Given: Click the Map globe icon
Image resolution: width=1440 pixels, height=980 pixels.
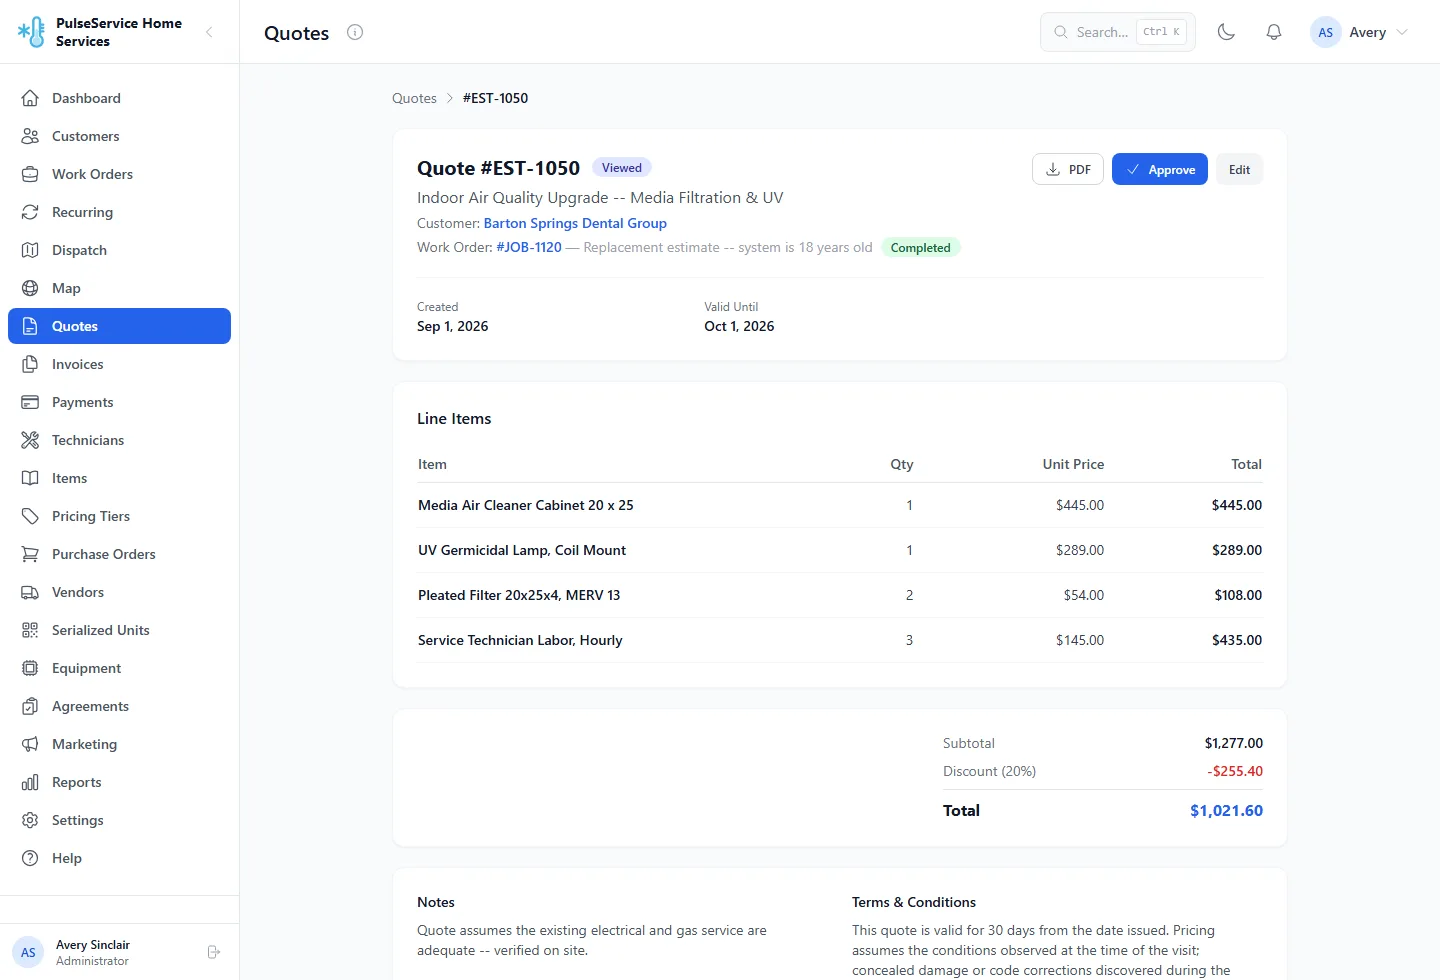Looking at the screenshot, I should 30,288.
